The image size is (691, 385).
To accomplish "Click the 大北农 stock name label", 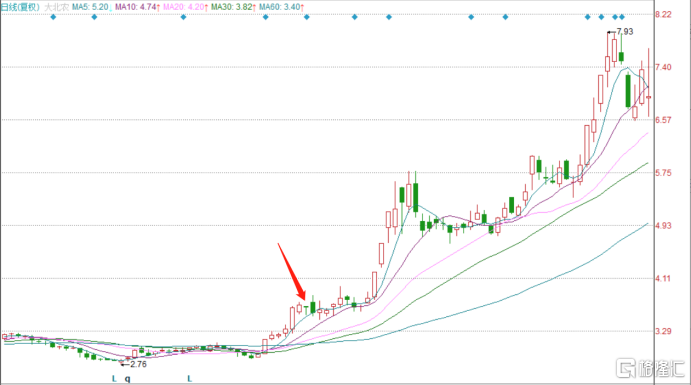I will pyautogui.click(x=56, y=7).
